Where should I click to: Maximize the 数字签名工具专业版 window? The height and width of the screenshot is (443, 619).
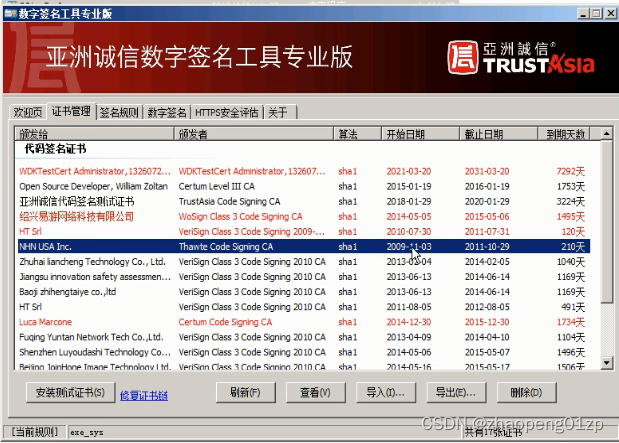596,14
